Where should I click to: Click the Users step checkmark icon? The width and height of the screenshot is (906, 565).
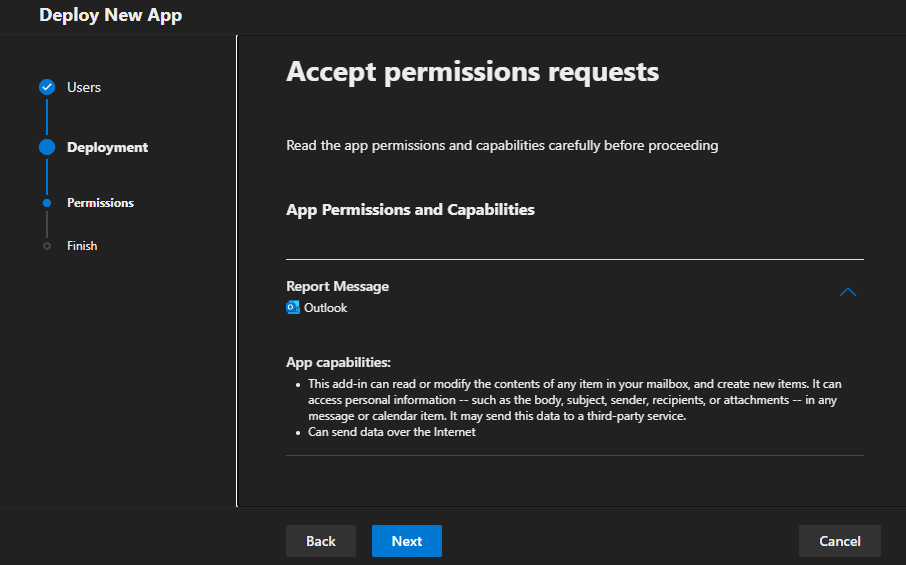47,87
